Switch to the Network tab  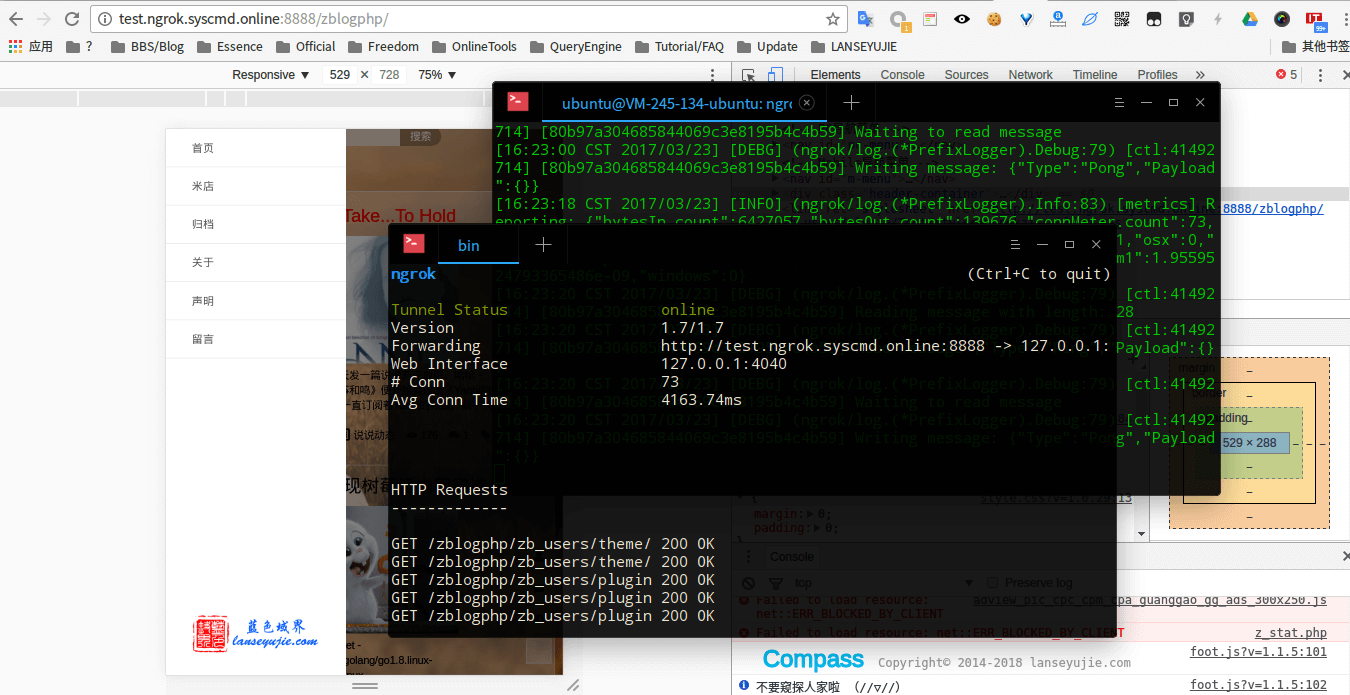pos(1030,75)
